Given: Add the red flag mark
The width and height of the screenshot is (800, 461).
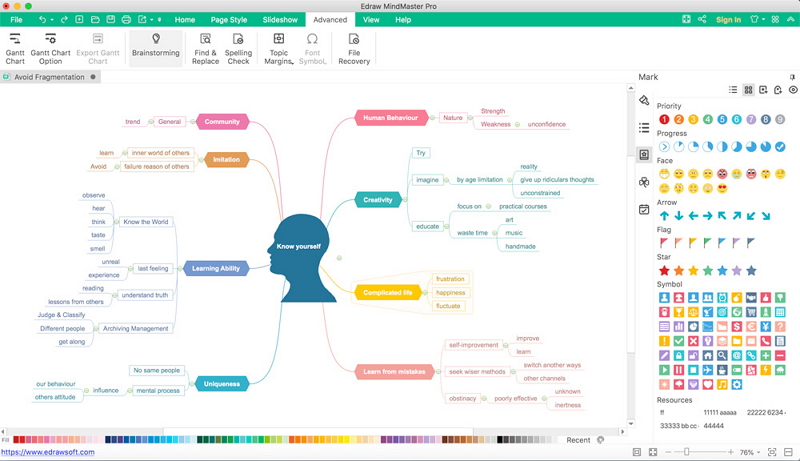Looking at the screenshot, I should 663,243.
